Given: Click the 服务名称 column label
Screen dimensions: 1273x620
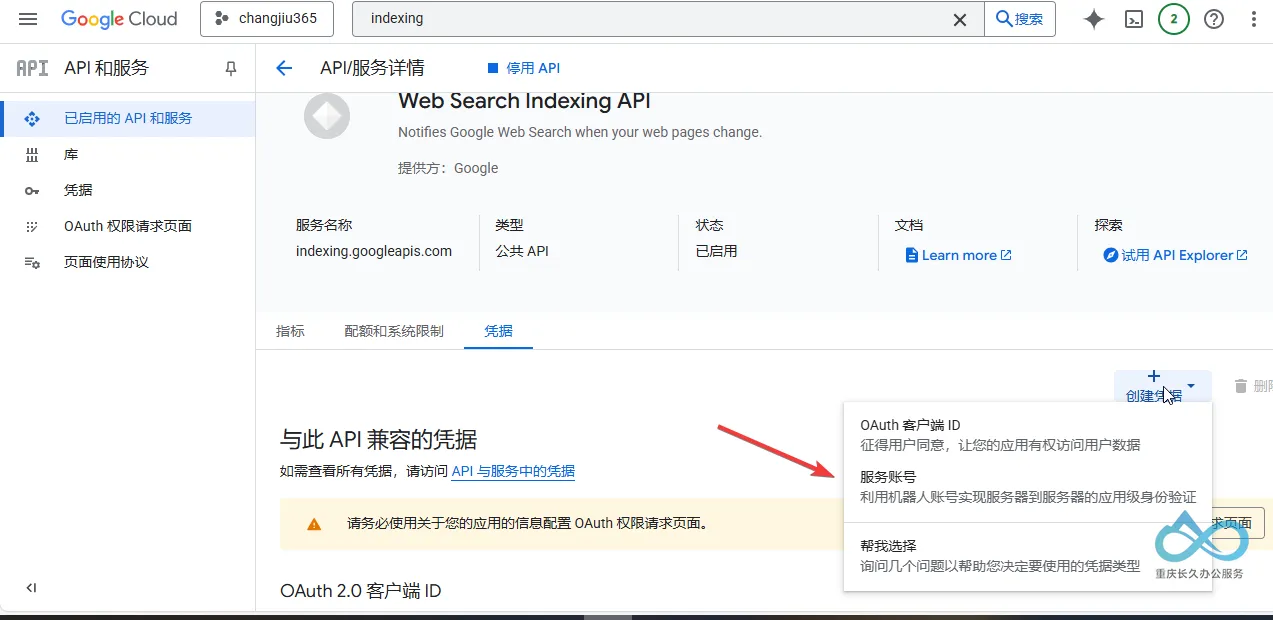Looking at the screenshot, I should 324,225.
